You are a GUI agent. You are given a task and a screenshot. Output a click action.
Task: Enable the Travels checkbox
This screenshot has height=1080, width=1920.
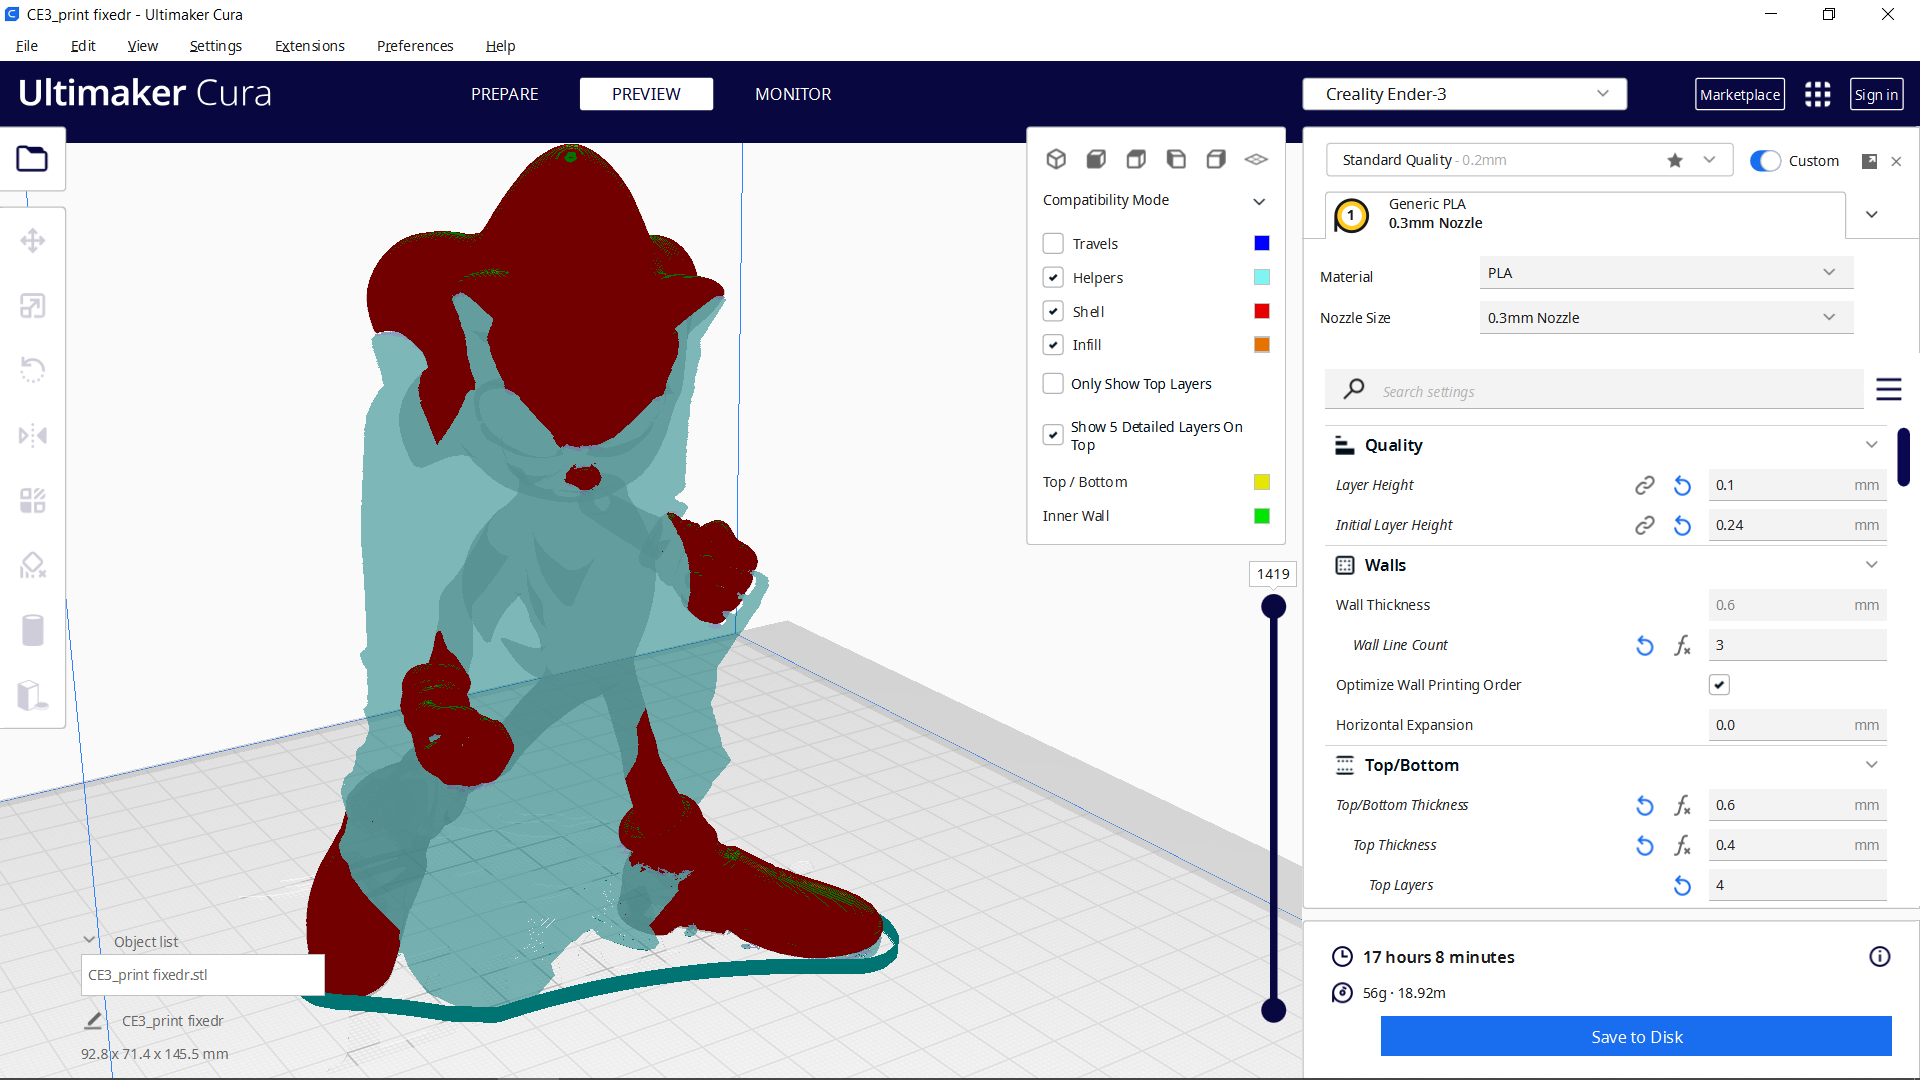point(1053,244)
